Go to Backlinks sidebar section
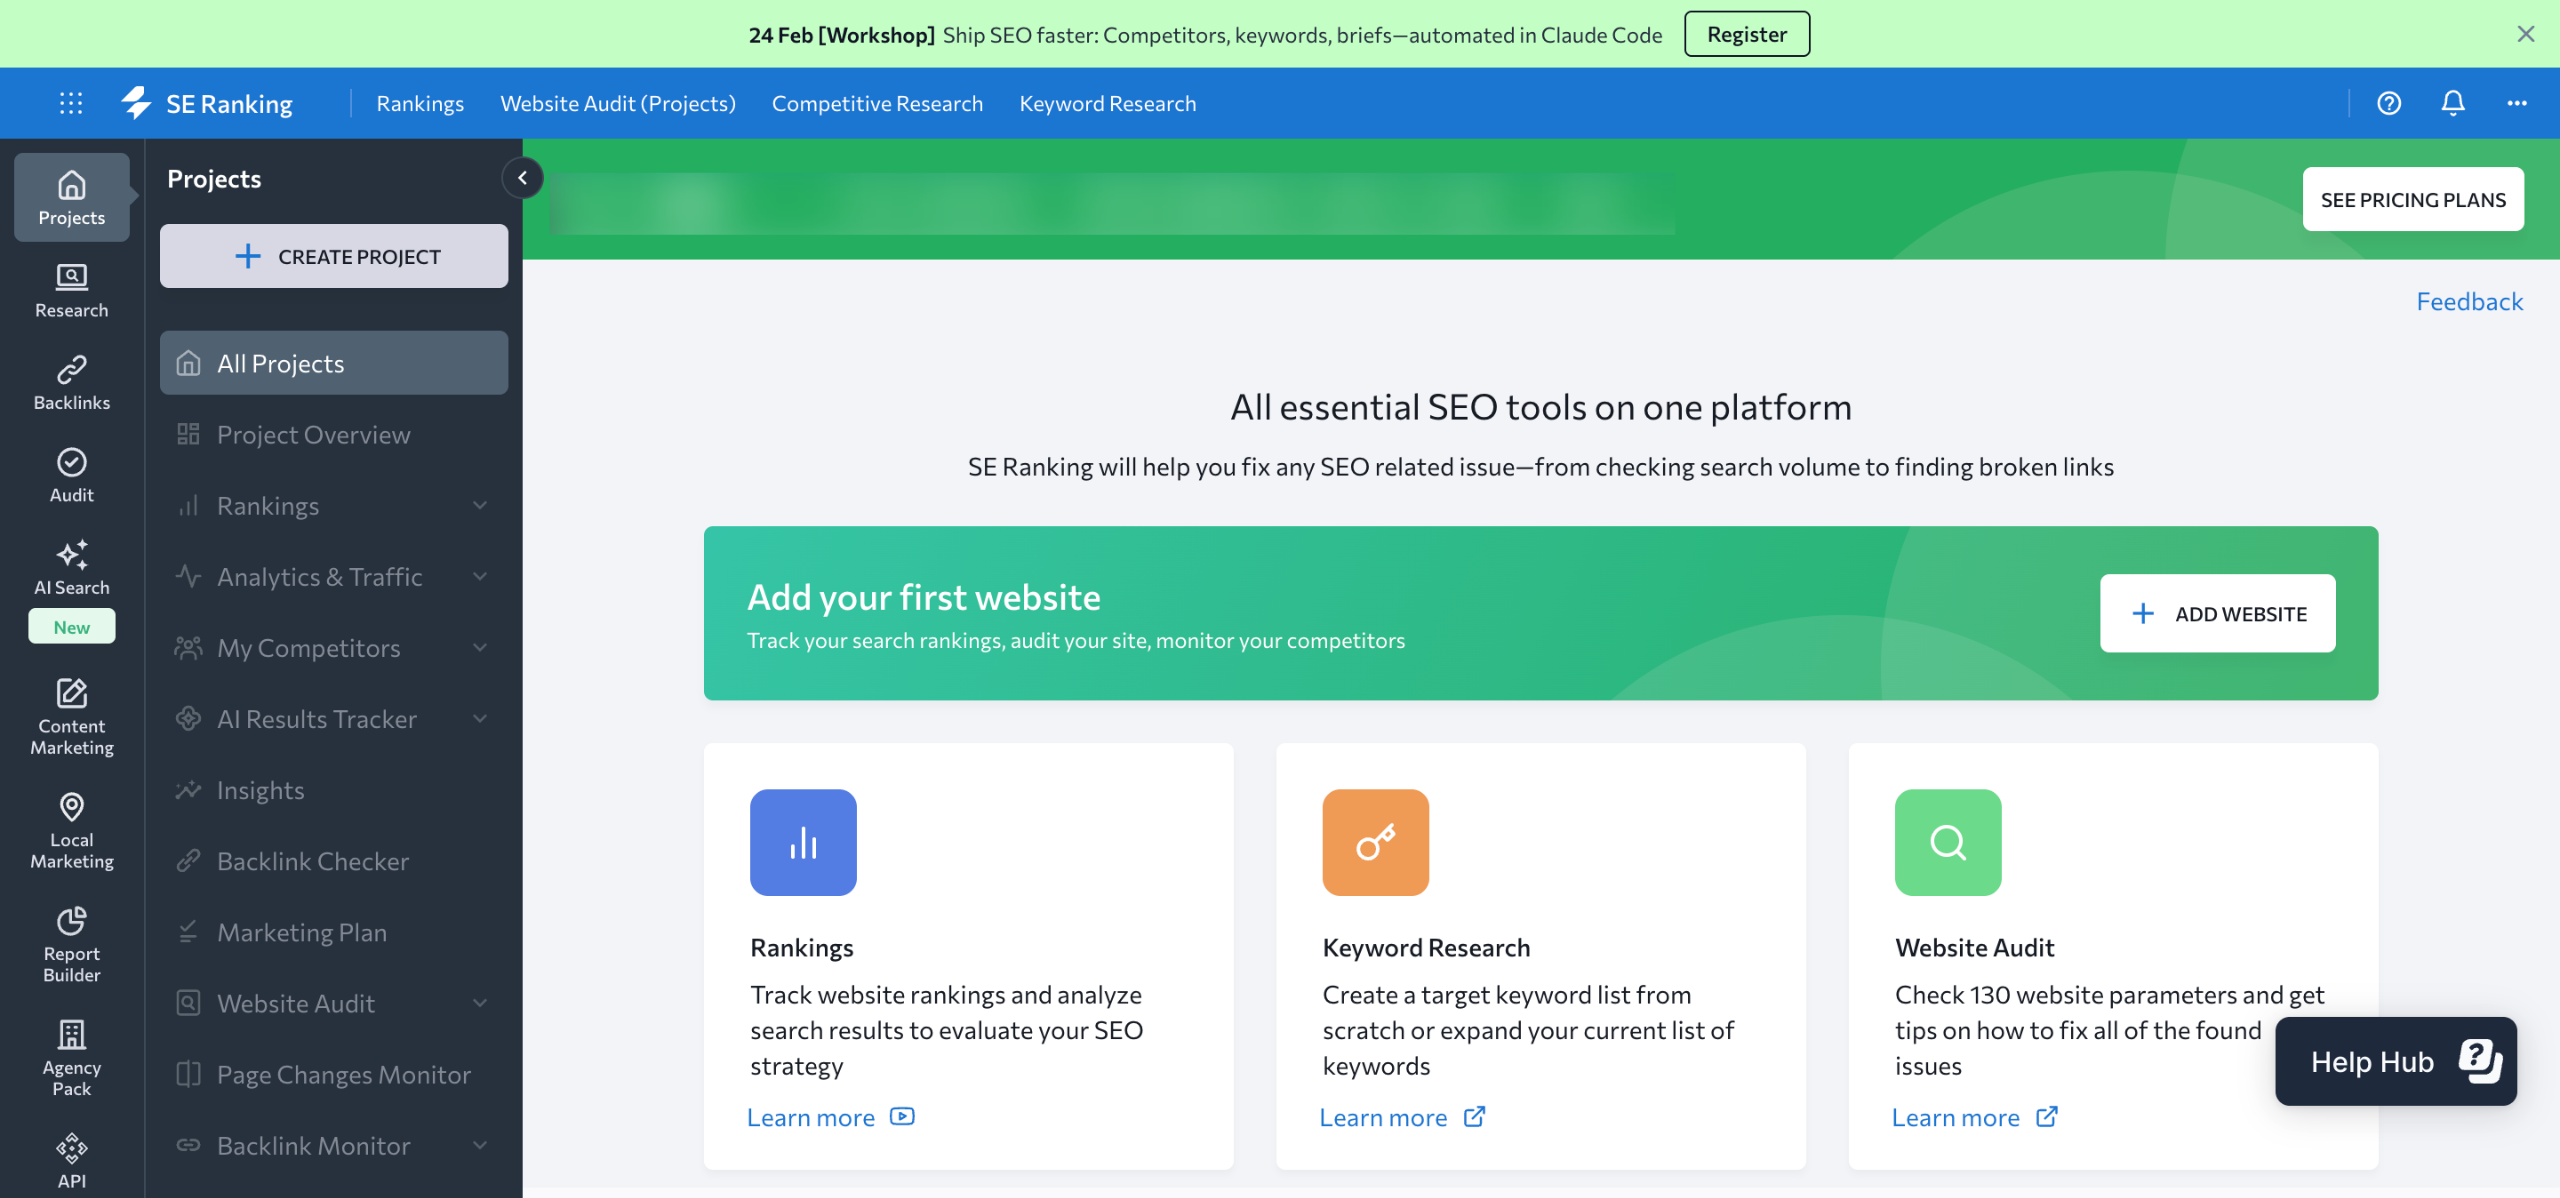Viewport: 2560px width, 1198px height. [x=72, y=382]
